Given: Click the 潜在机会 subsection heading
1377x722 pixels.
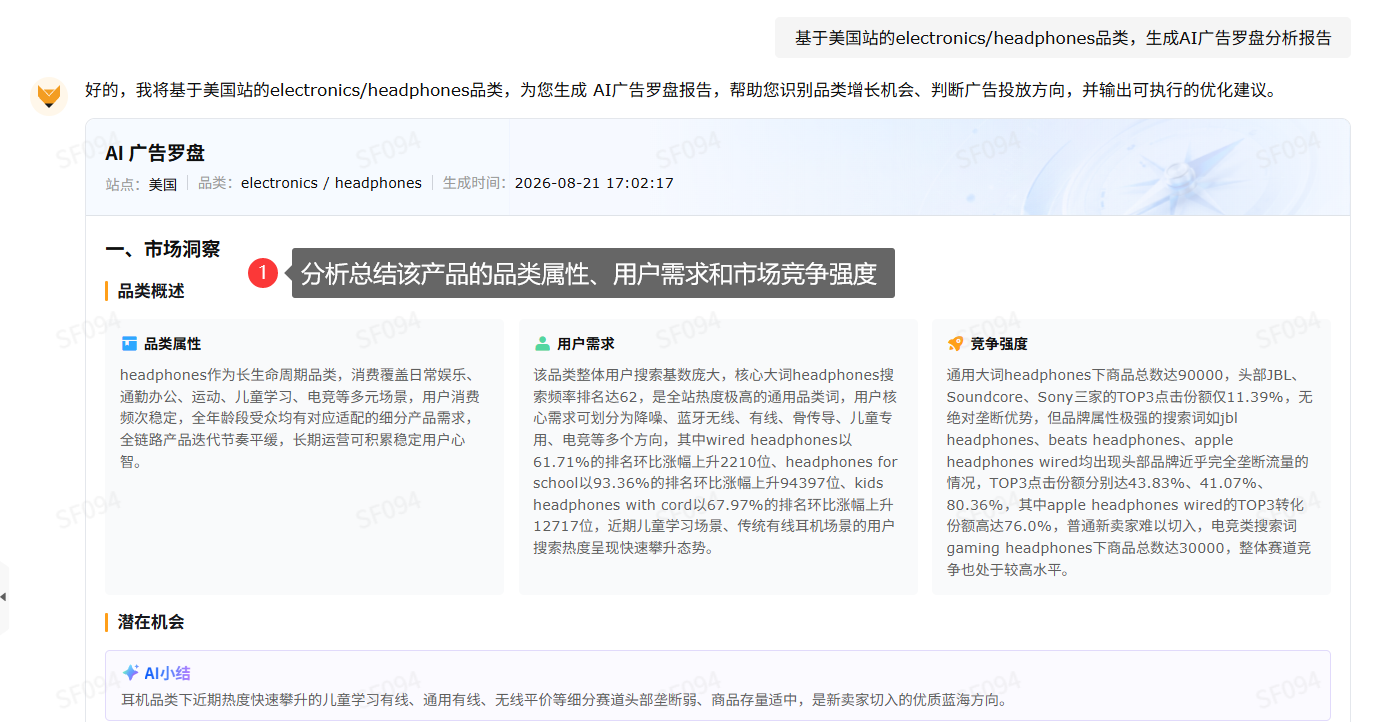Looking at the screenshot, I should [151, 622].
